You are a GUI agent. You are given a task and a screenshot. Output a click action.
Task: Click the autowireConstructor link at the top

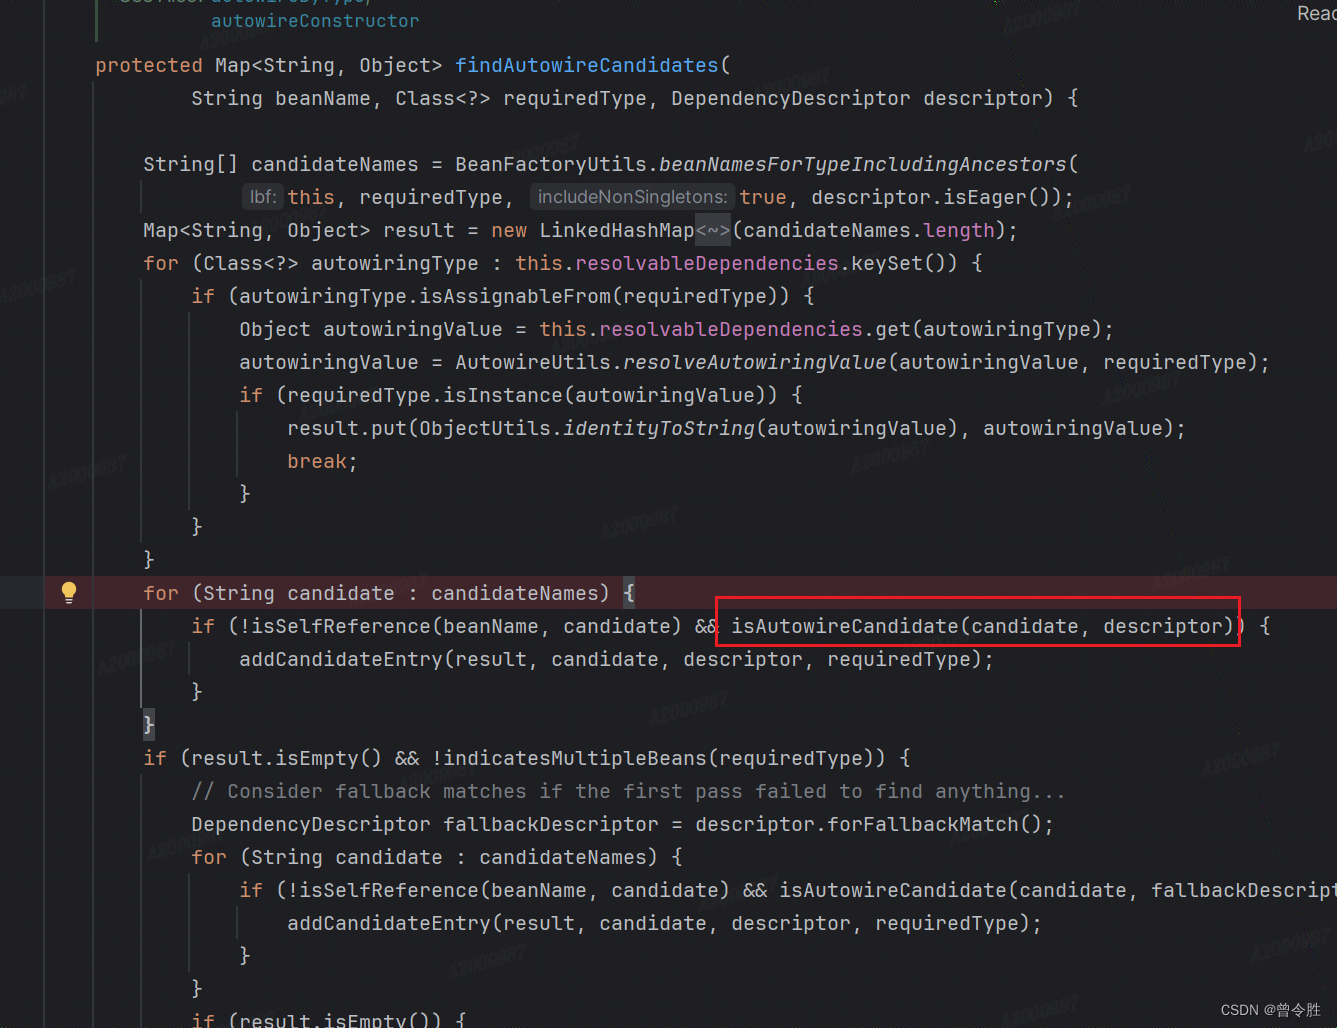tap(315, 21)
